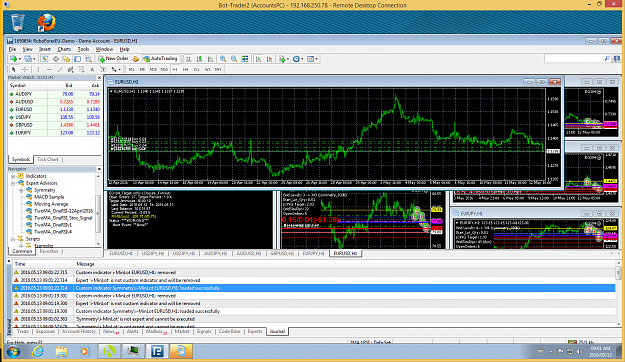Switch chart to D1 timeframe
Image resolution: width=625 pixels, height=362 pixels.
197,69
